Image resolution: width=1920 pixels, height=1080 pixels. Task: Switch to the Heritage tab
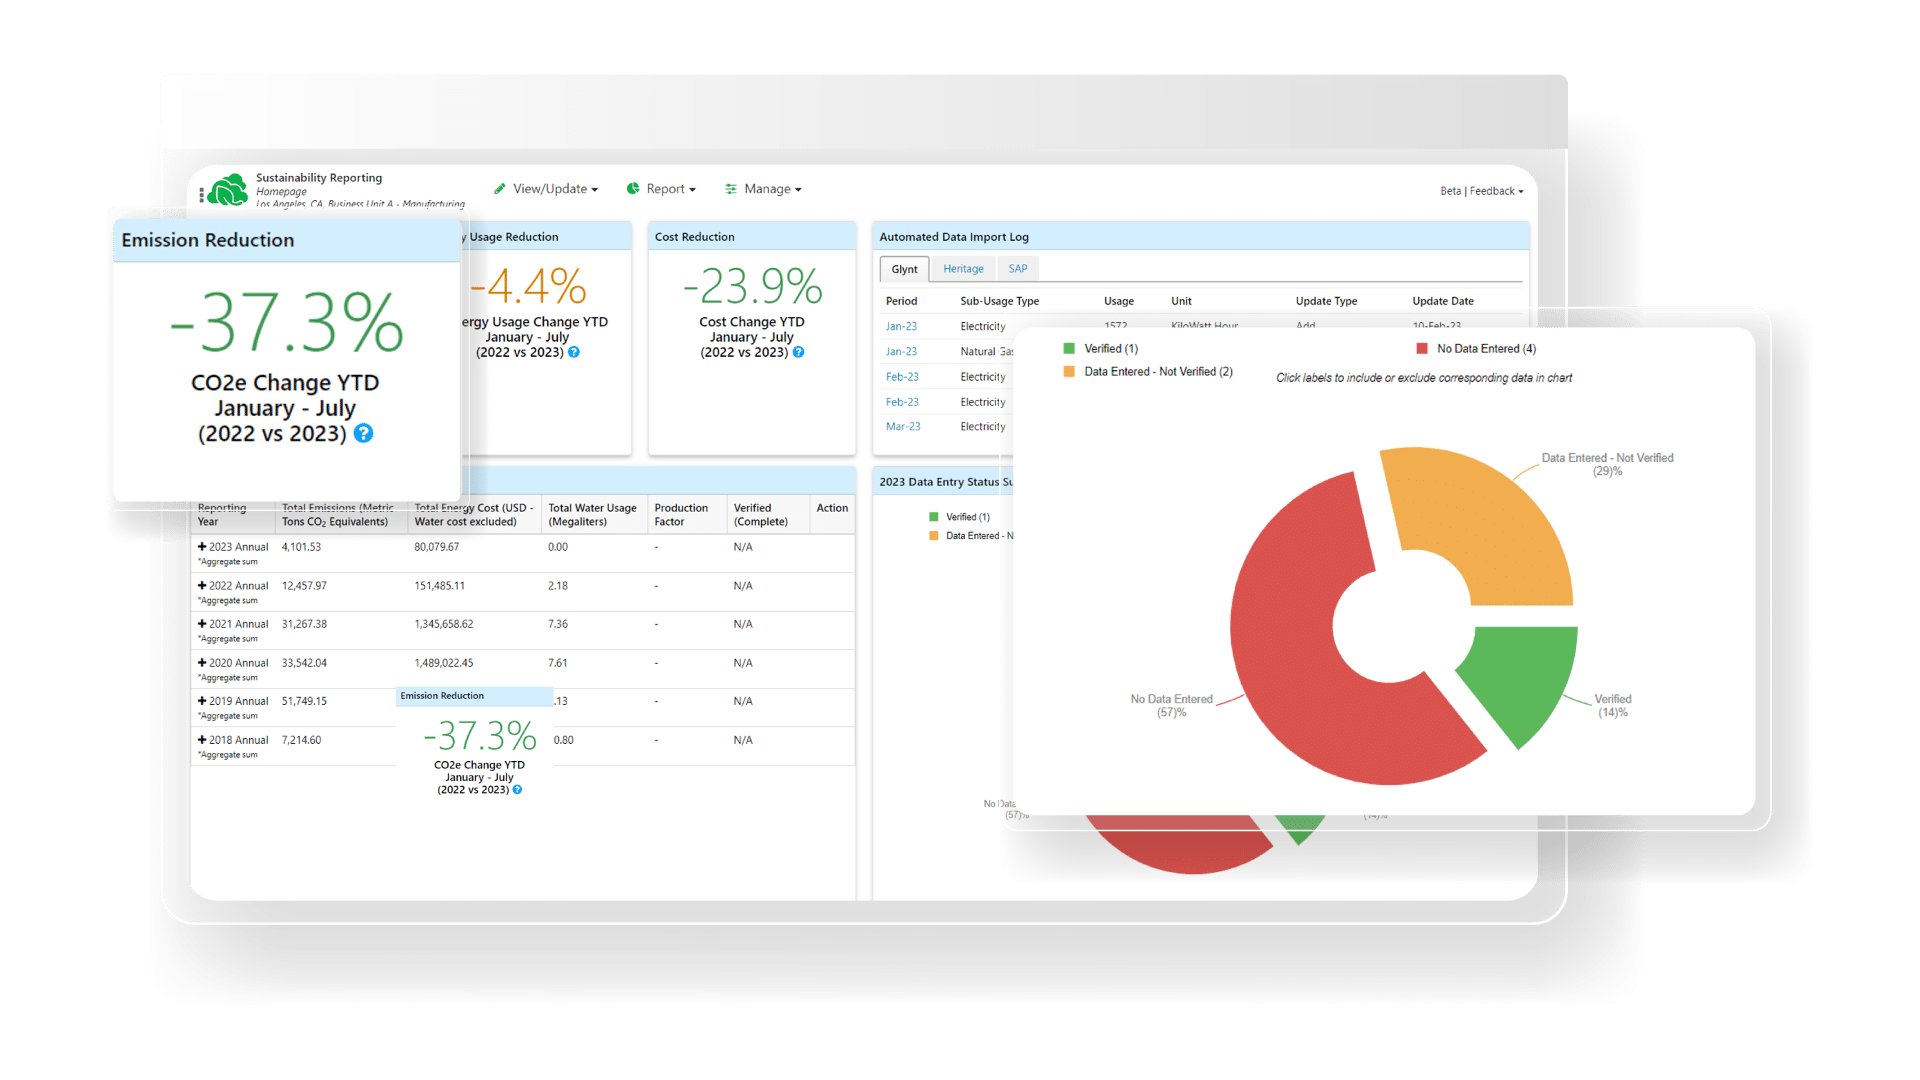[963, 269]
